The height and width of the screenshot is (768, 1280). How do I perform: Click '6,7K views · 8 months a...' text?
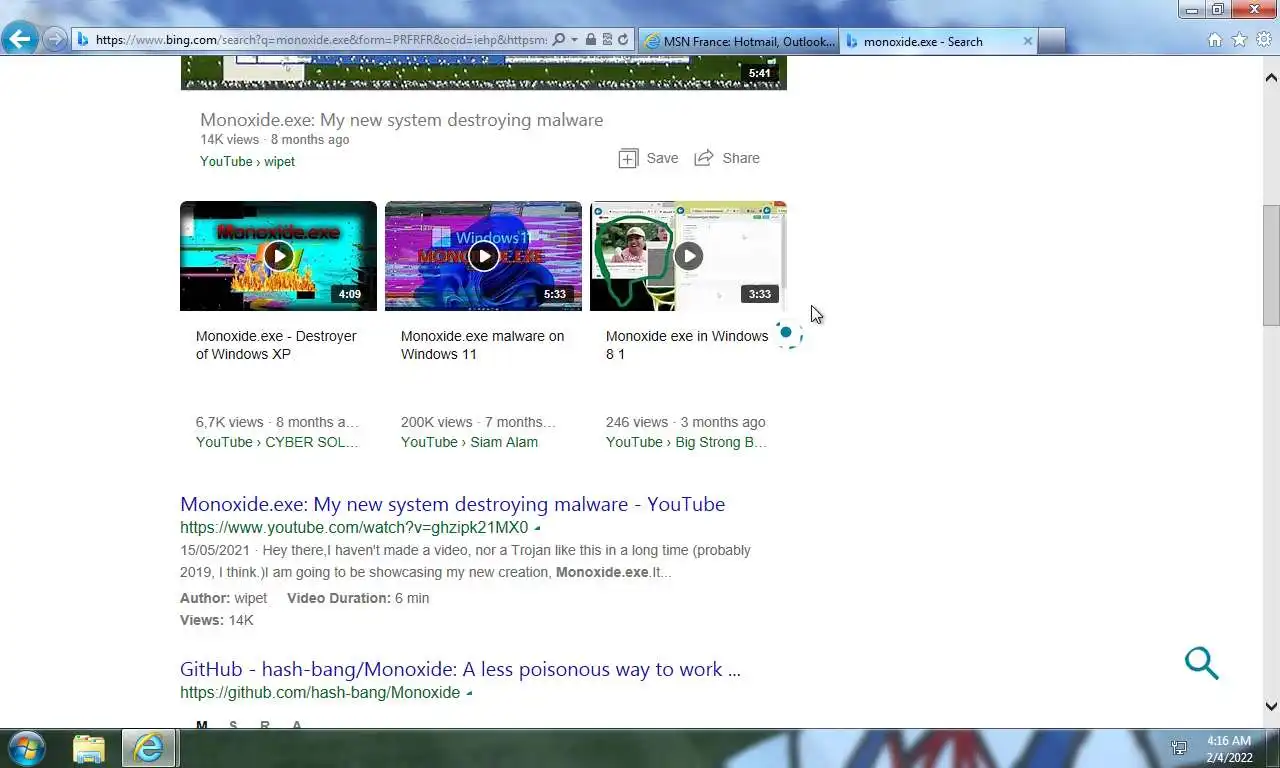[x=277, y=422]
